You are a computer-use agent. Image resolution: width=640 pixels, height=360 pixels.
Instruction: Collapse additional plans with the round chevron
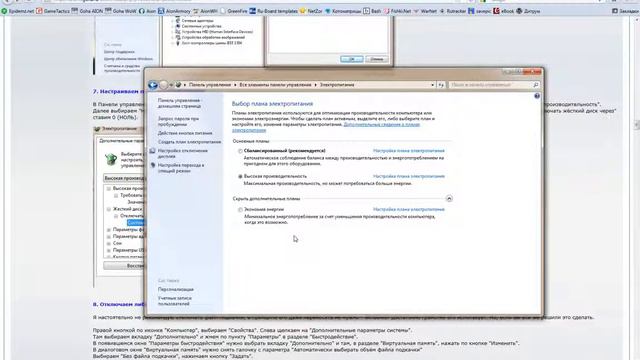pos(449,199)
